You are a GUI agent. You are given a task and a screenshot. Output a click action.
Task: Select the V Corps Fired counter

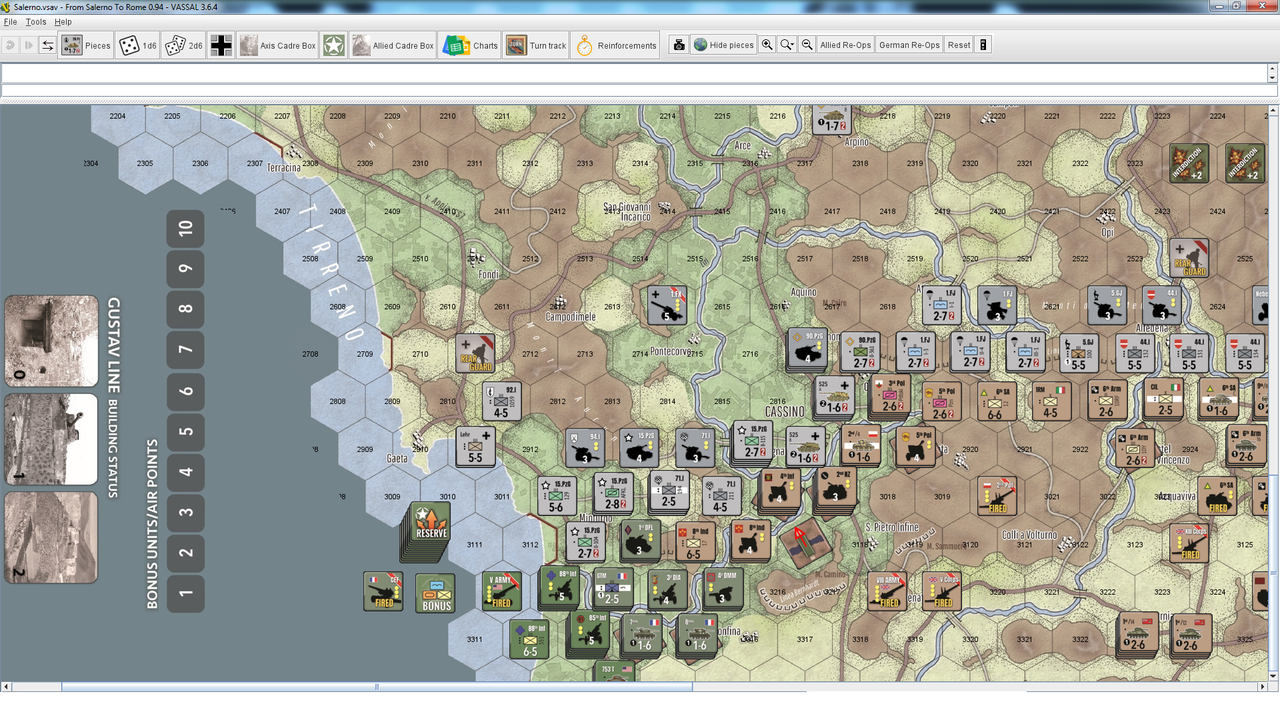[x=941, y=591]
